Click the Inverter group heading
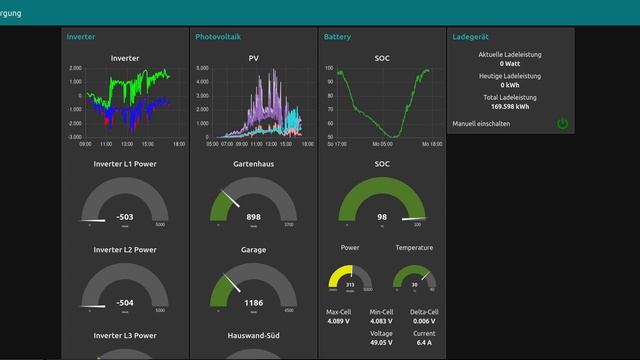This screenshot has height=360, width=640. (x=81, y=37)
